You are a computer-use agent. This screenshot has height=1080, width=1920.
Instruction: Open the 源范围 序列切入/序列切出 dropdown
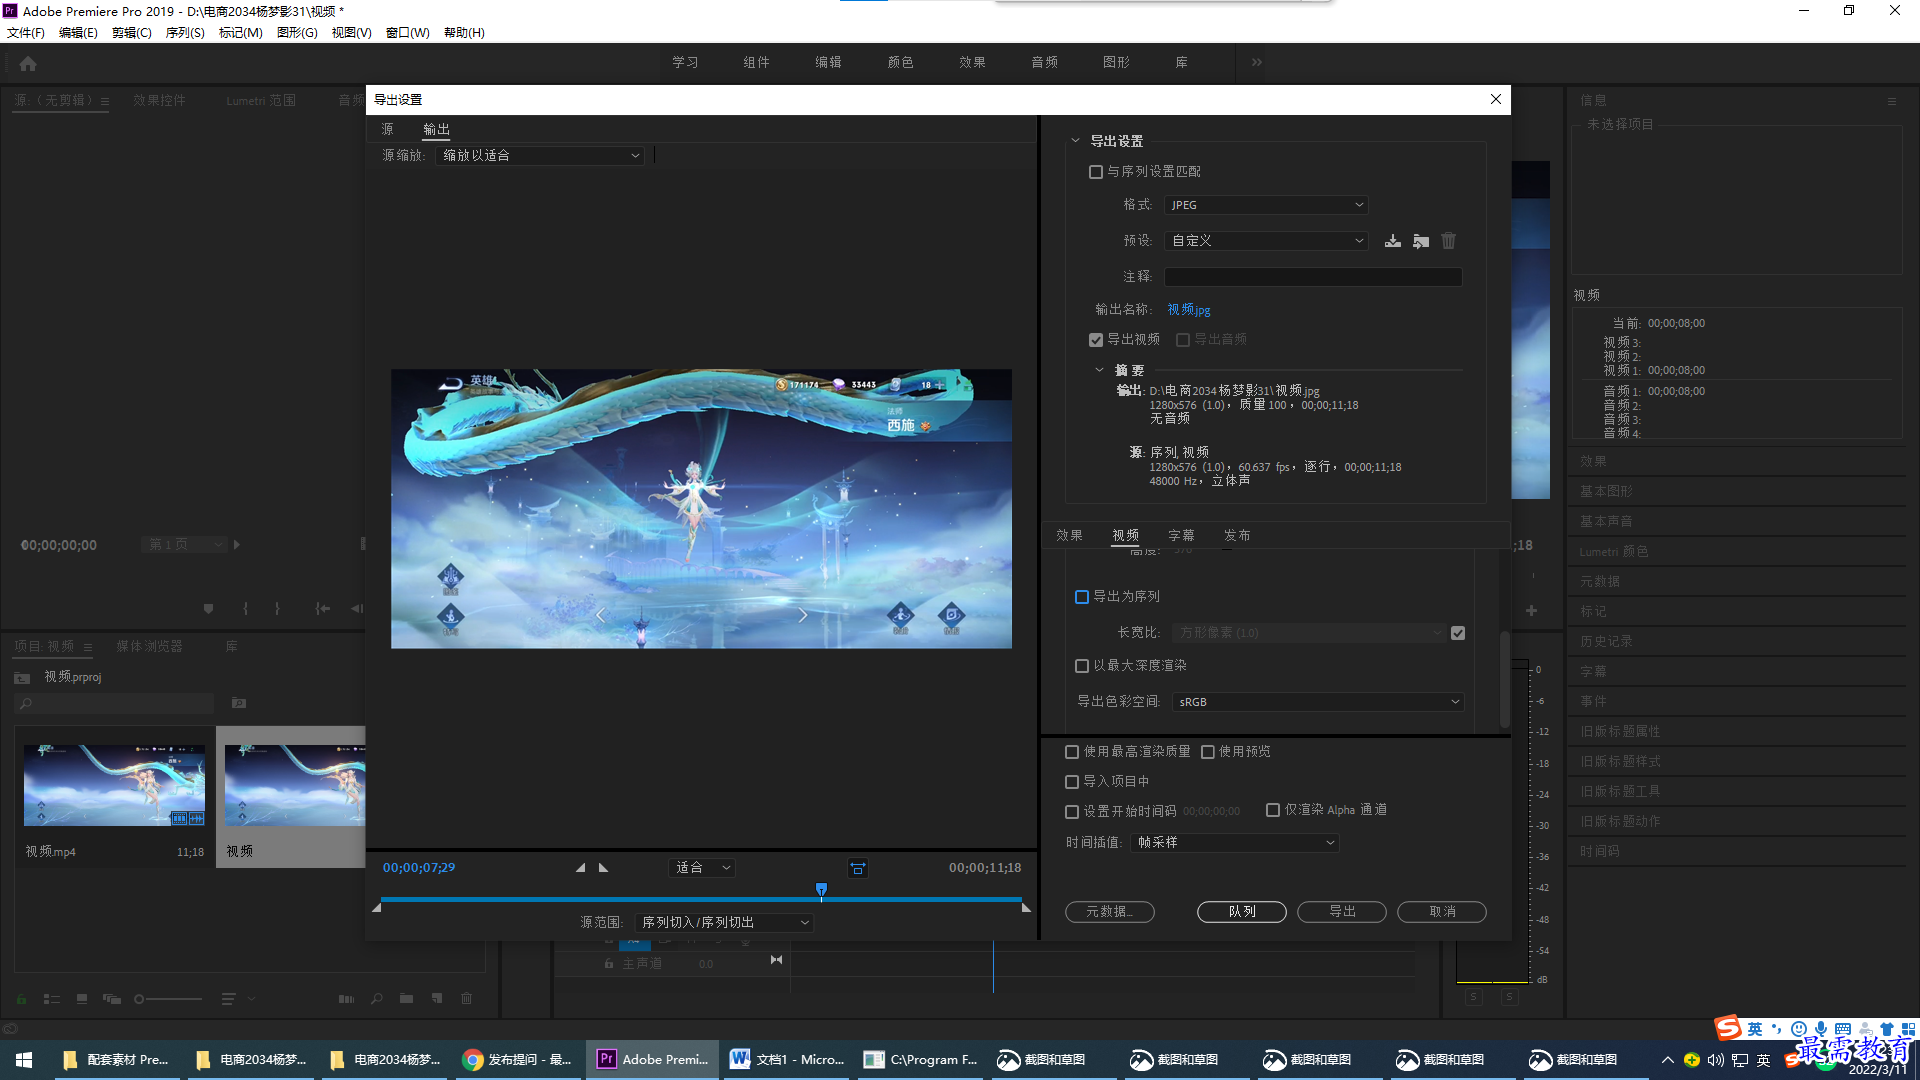pos(724,923)
